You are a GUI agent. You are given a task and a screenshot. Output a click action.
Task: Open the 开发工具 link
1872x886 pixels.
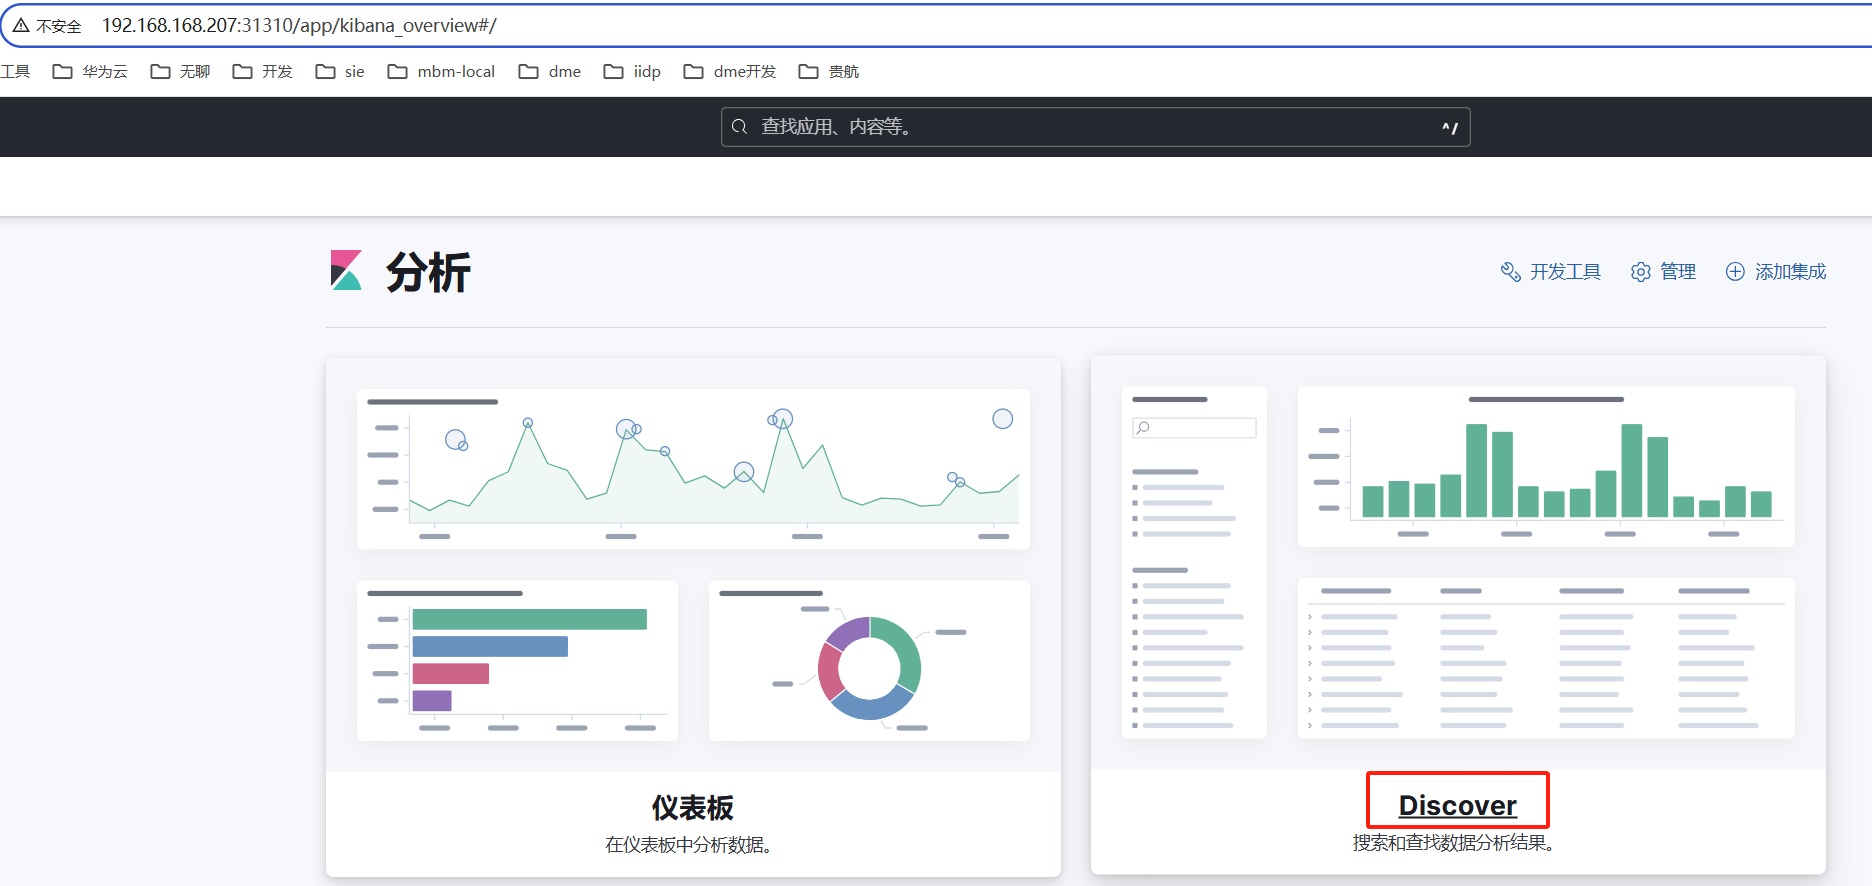point(1565,272)
